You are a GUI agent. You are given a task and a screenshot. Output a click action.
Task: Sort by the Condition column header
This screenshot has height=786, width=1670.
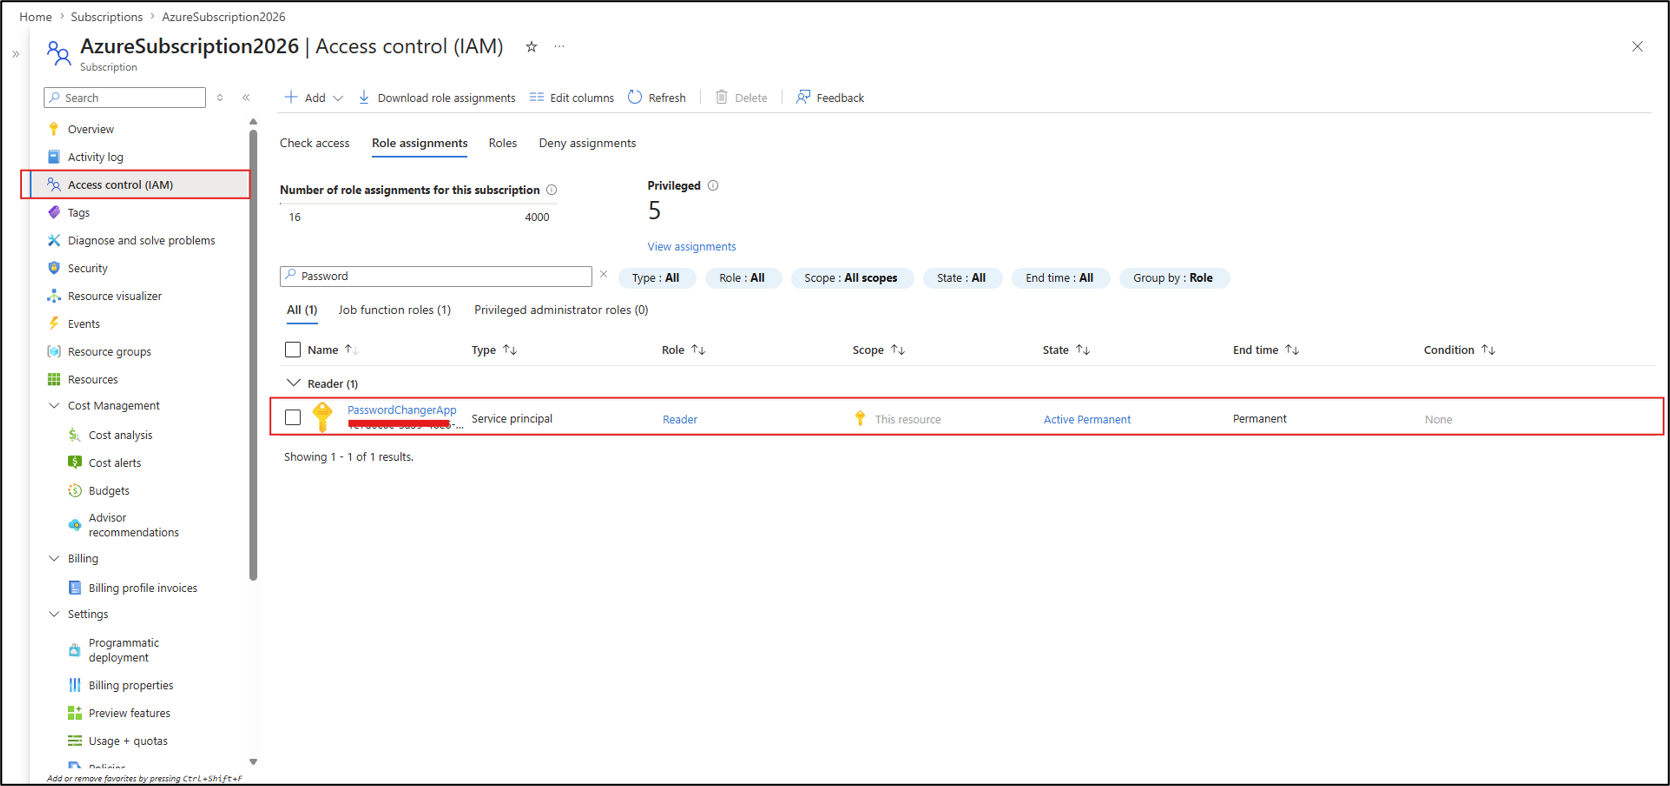pyautogui.click(x=1460, y=350)
